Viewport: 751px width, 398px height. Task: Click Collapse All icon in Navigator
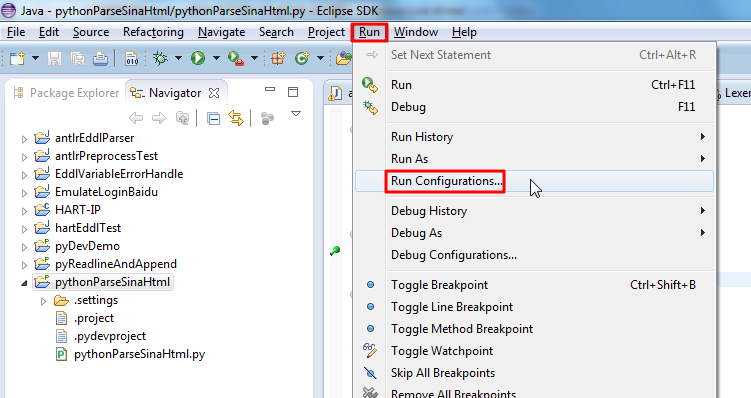tap(213, 118)
